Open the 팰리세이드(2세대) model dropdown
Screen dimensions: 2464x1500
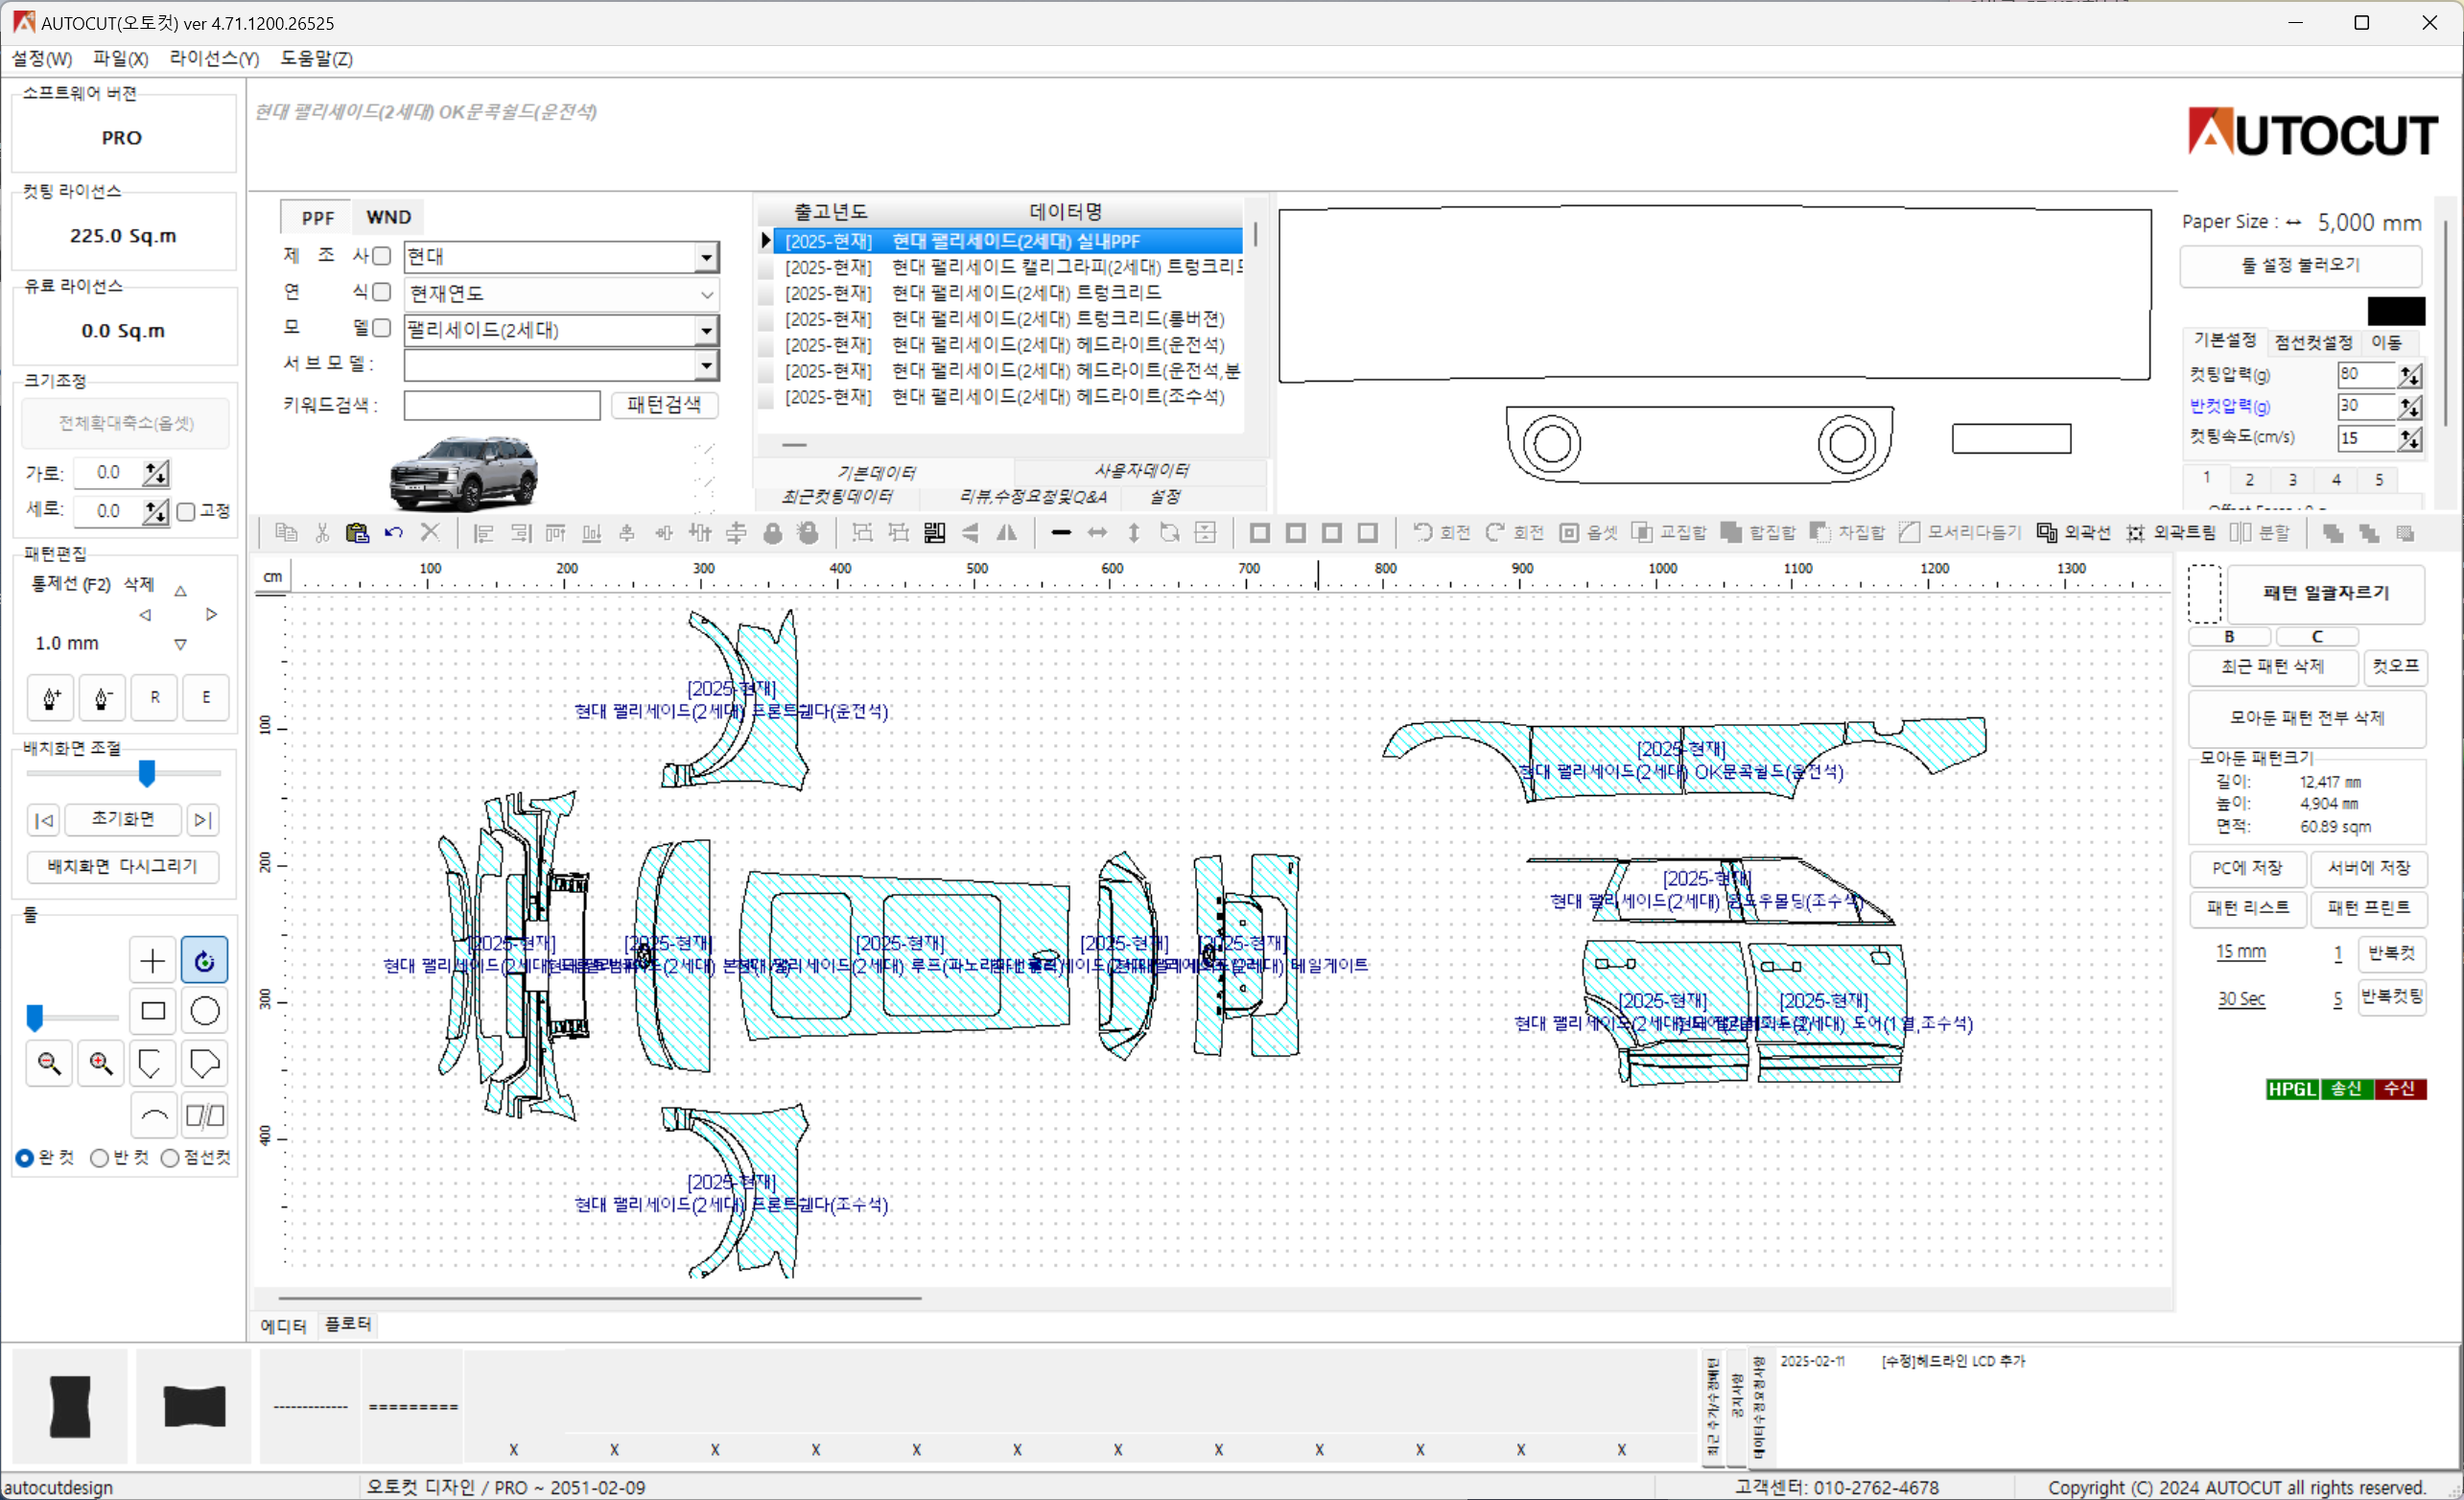coord(706,330)
